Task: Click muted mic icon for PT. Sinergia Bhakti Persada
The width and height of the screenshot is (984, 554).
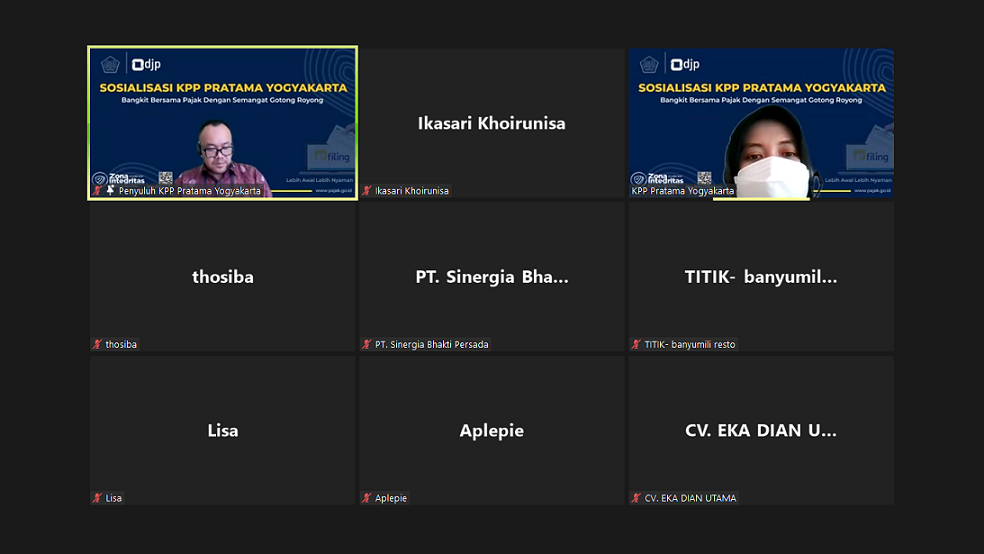Action: pos(367,345)
